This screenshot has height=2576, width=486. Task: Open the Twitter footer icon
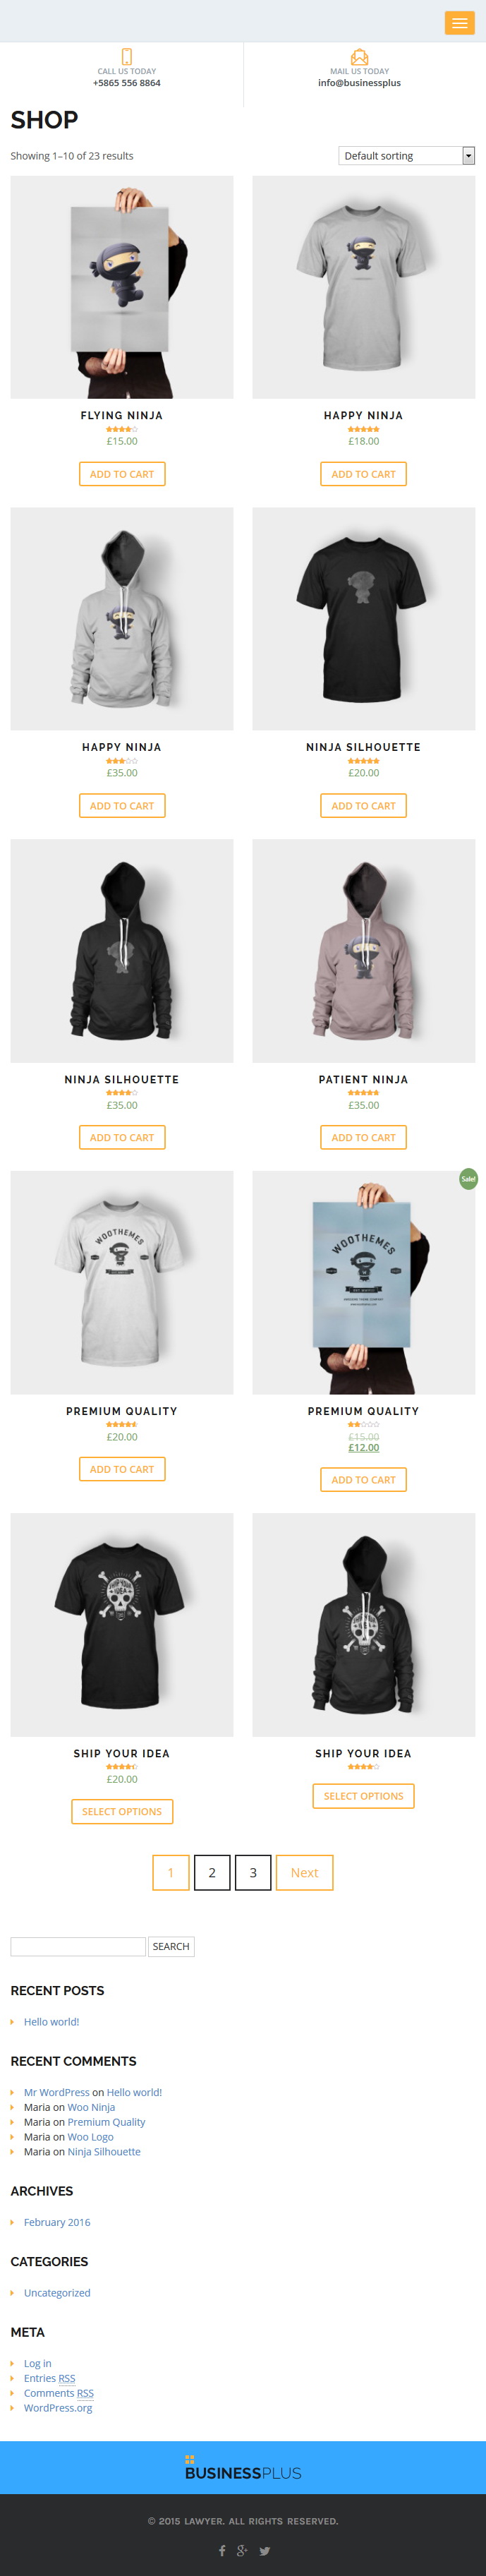[265, 2550]
